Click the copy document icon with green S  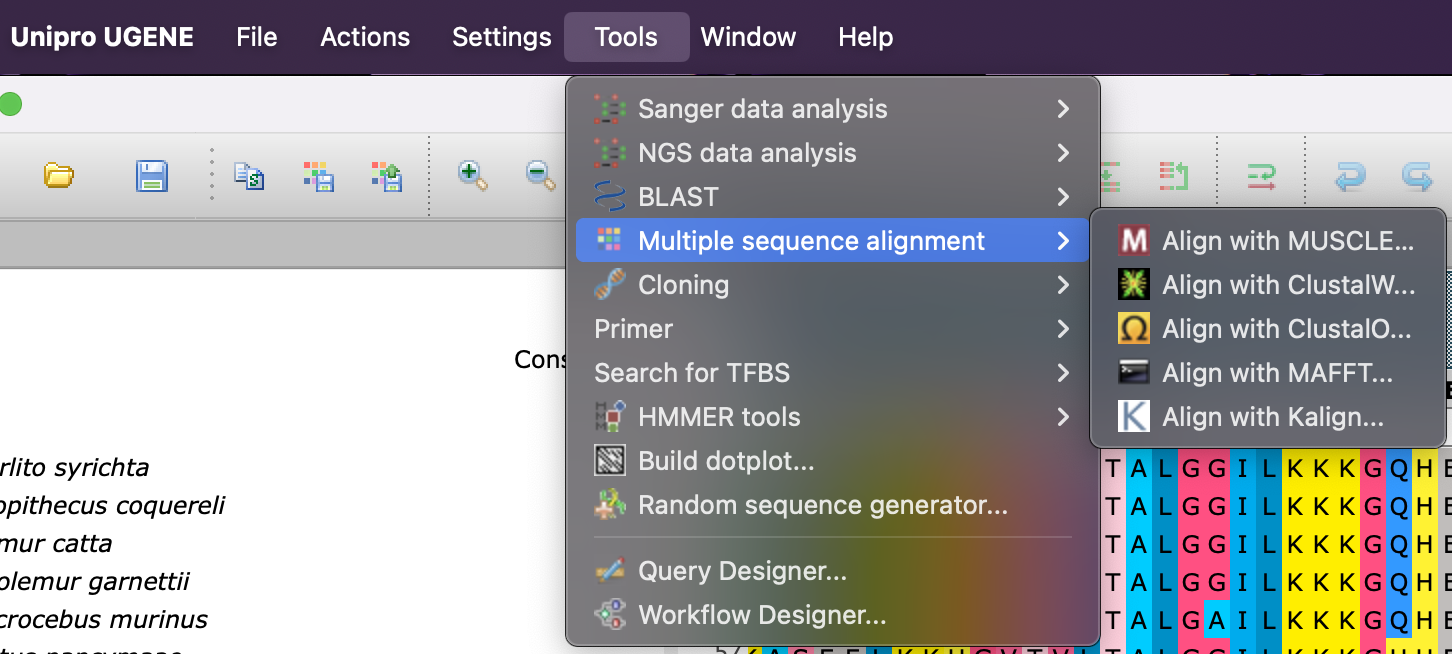click(x=248, y=176)
